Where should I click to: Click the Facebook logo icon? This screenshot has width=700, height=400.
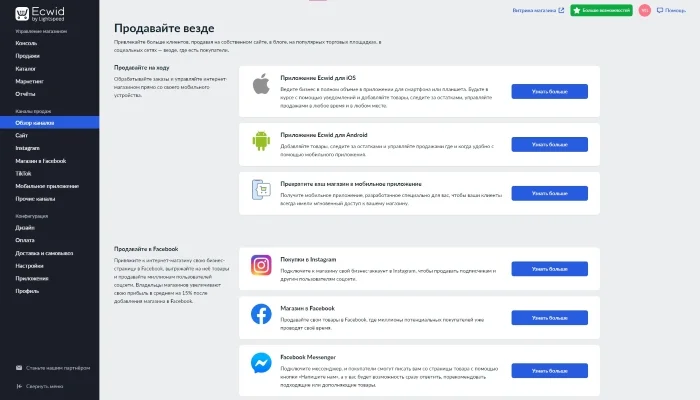click(x=261, y=314)
